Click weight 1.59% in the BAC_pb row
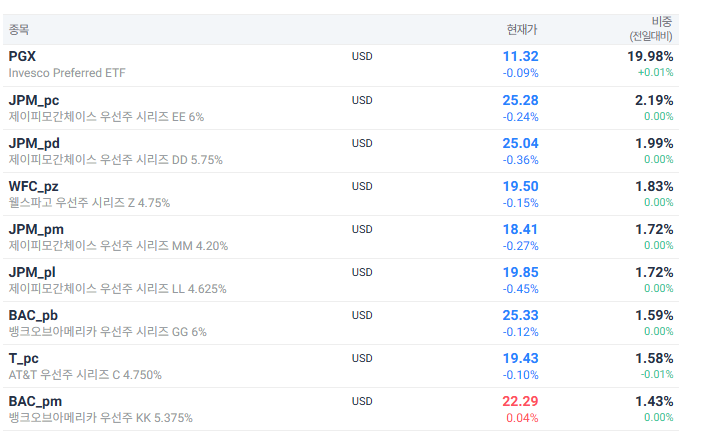 click(x=654, y=315)
